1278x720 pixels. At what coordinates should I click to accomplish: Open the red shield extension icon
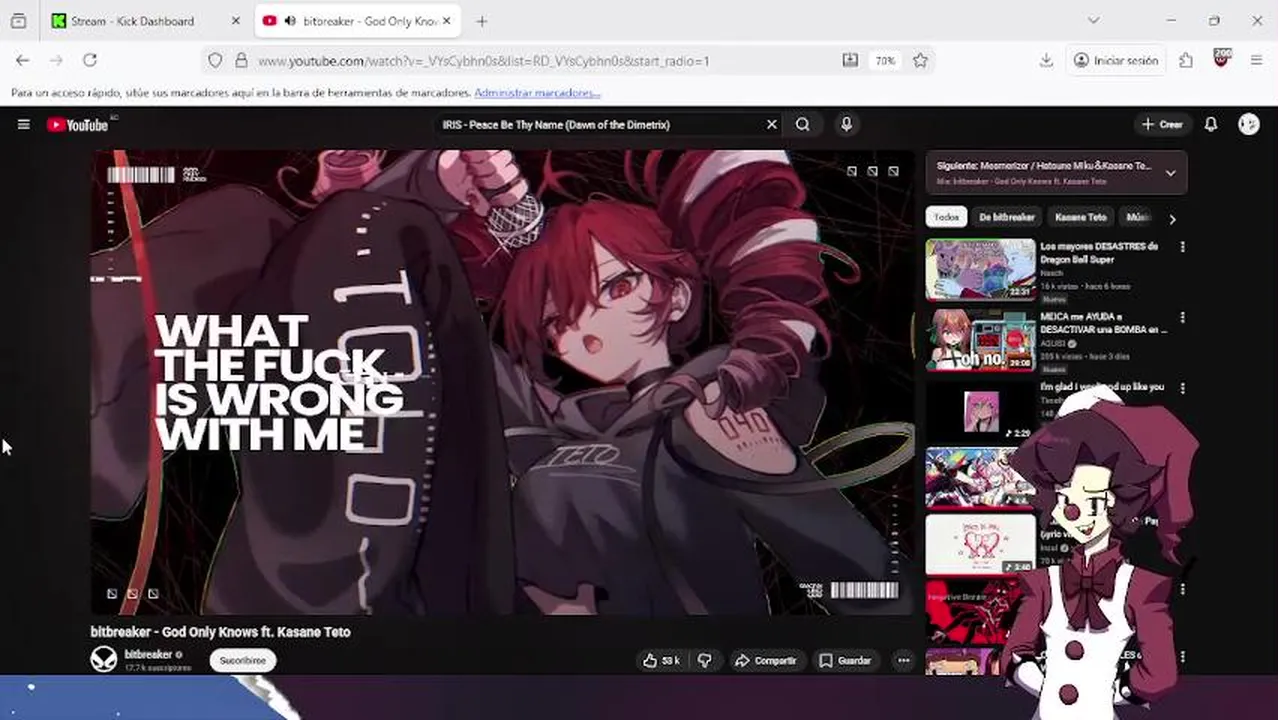1221,59
